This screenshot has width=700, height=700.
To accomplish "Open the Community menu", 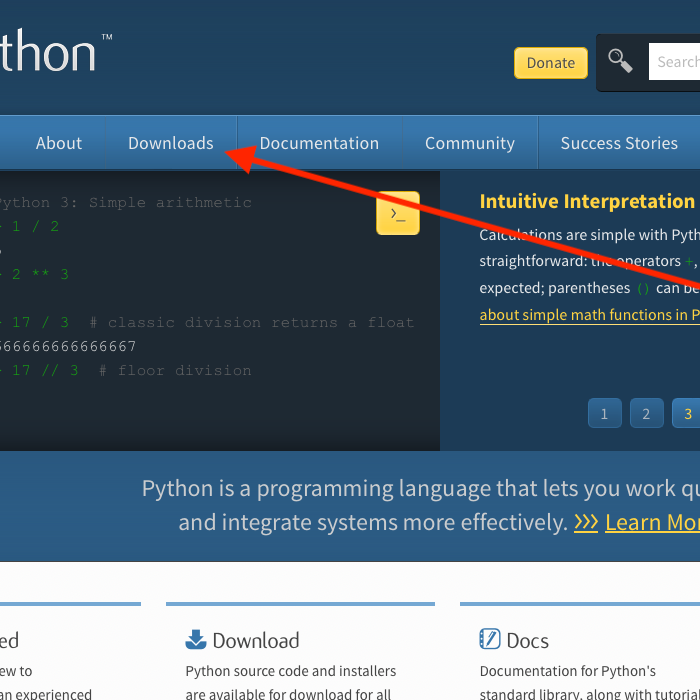I will 470,143.
